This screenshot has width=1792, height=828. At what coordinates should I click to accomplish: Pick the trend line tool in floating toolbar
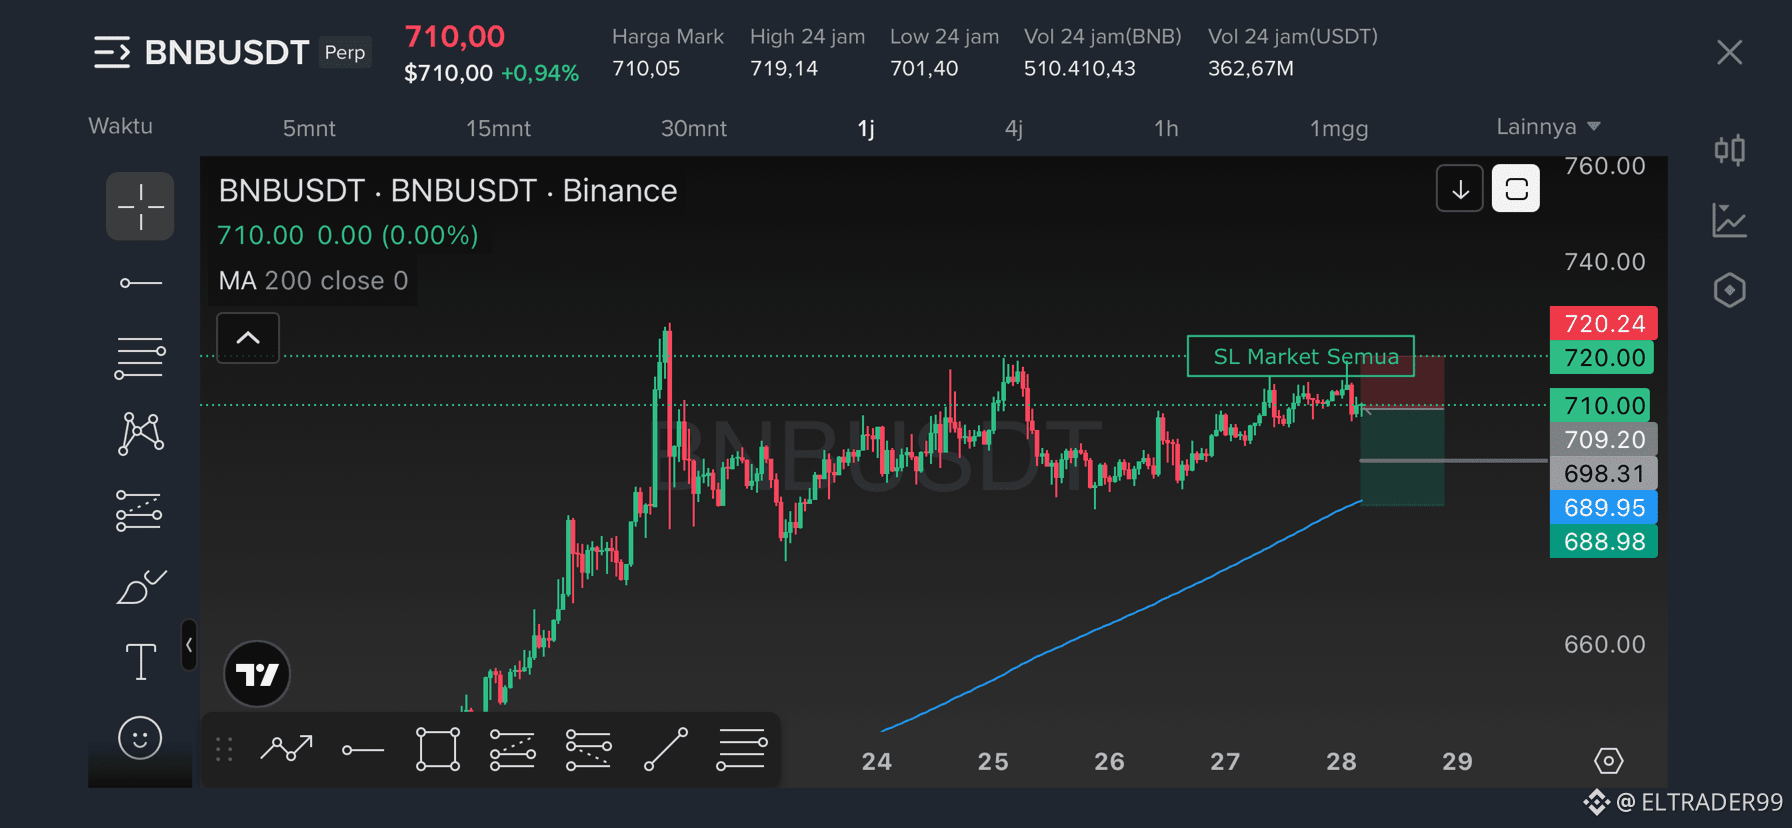click(665, 749)
